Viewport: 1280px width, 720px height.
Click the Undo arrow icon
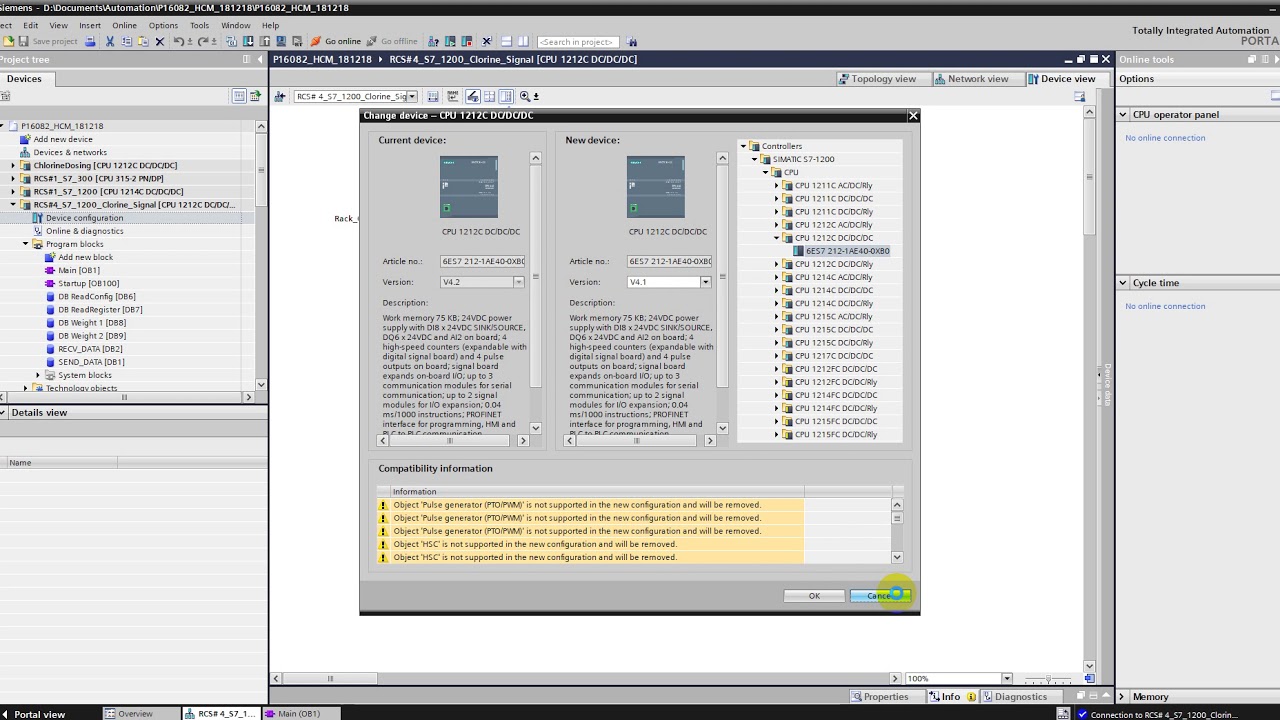click(179, 41)
